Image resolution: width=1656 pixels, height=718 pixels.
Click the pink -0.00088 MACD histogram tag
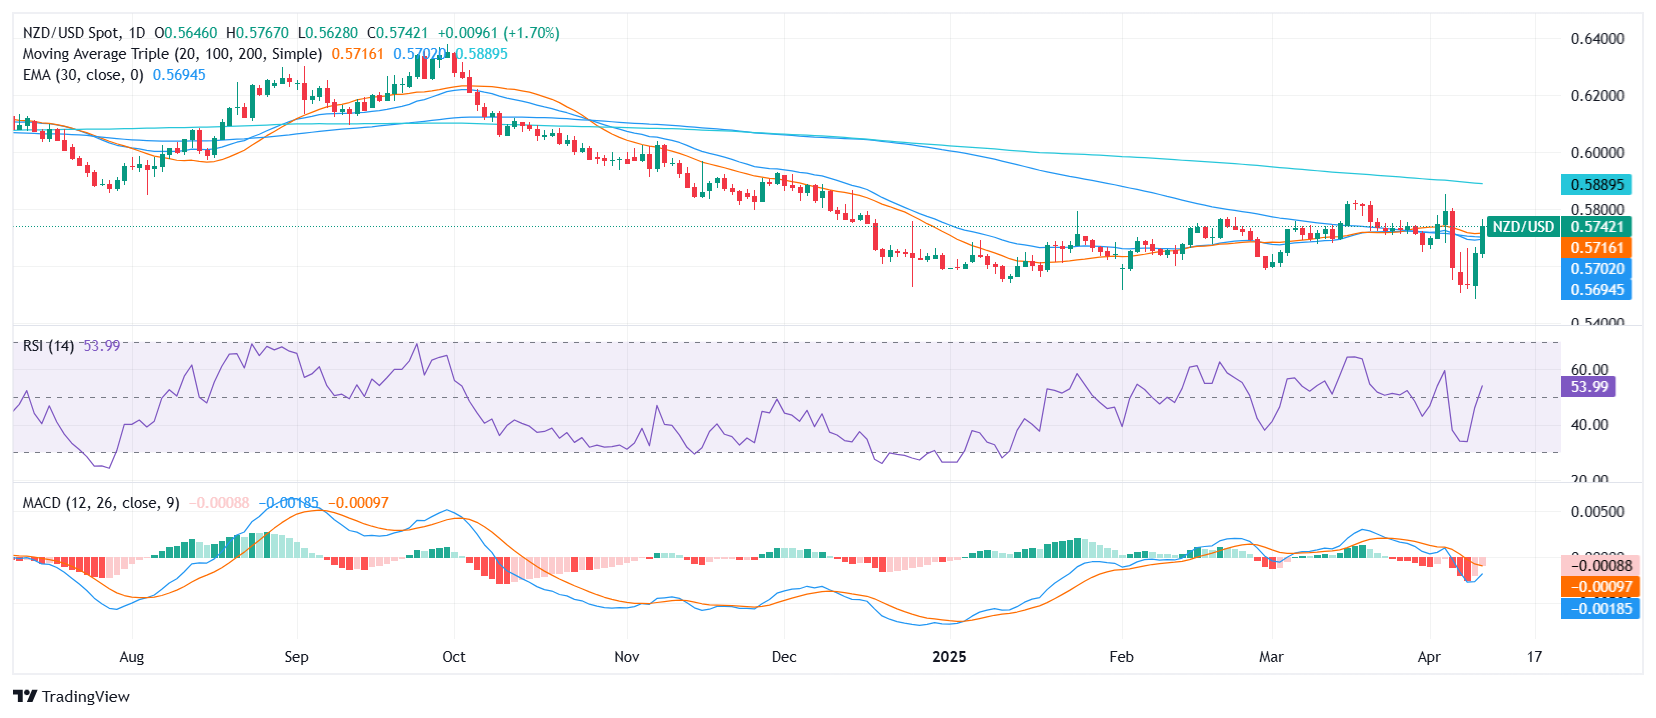click(1599, 566)
